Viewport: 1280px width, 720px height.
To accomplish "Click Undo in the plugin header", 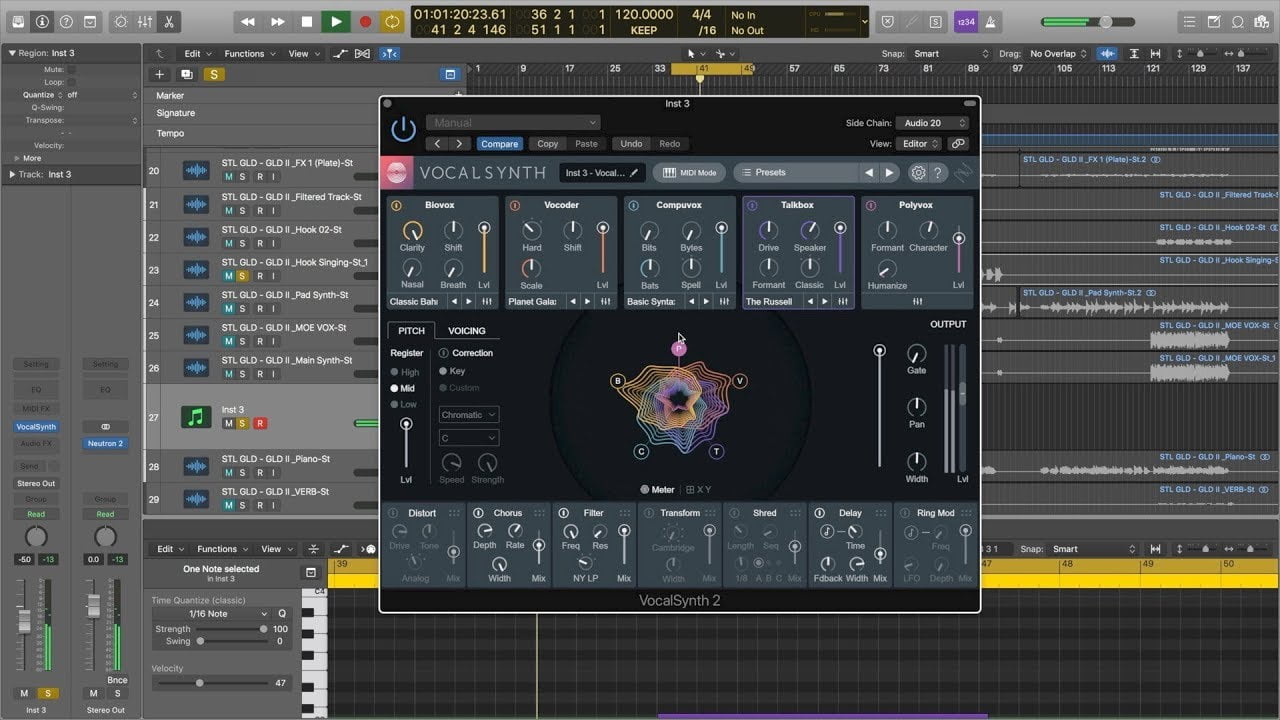I will (630, 143).
